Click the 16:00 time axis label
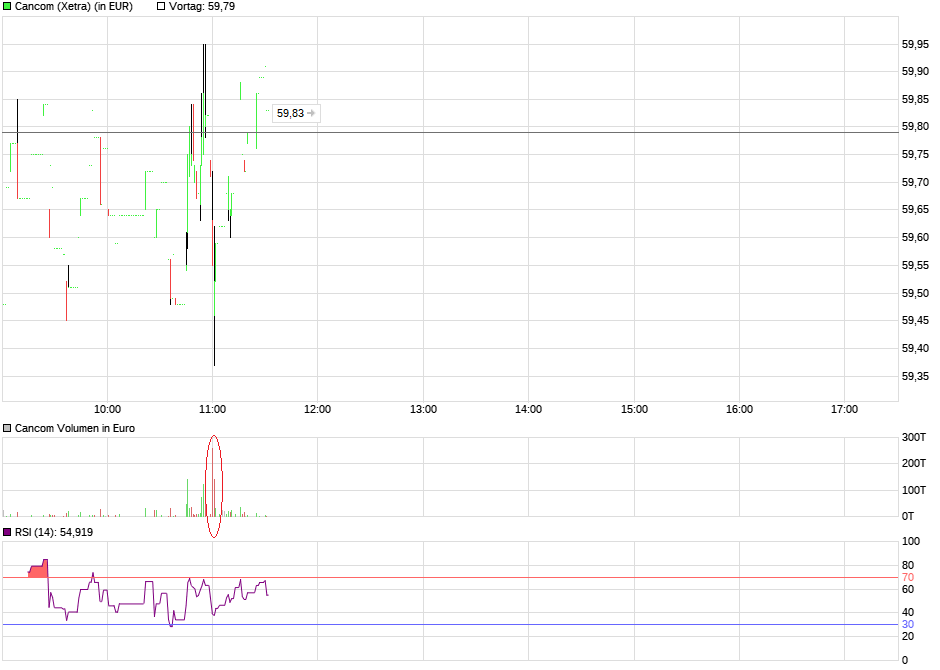Viewport: 940px width, 670px height. pos(739,409)
